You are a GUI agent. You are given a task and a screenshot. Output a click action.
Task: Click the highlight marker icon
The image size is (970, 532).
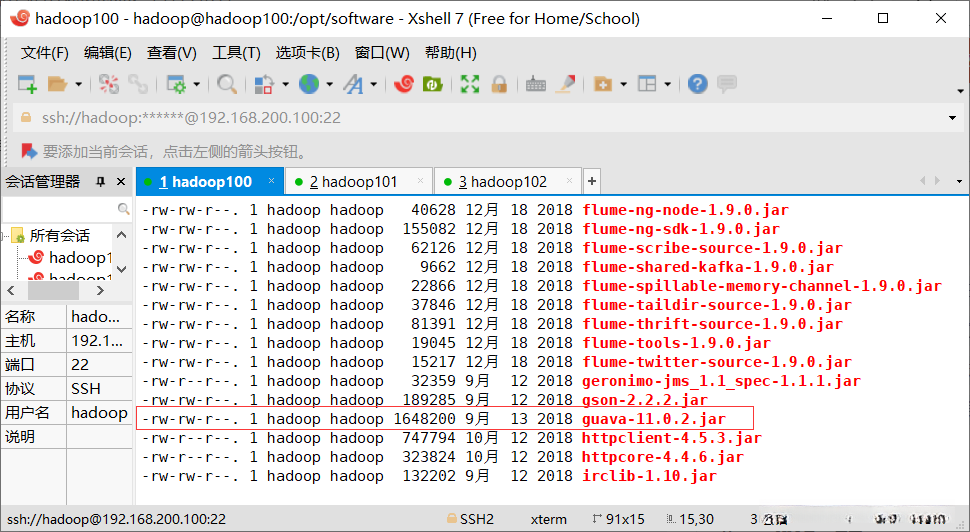[565, 84]
